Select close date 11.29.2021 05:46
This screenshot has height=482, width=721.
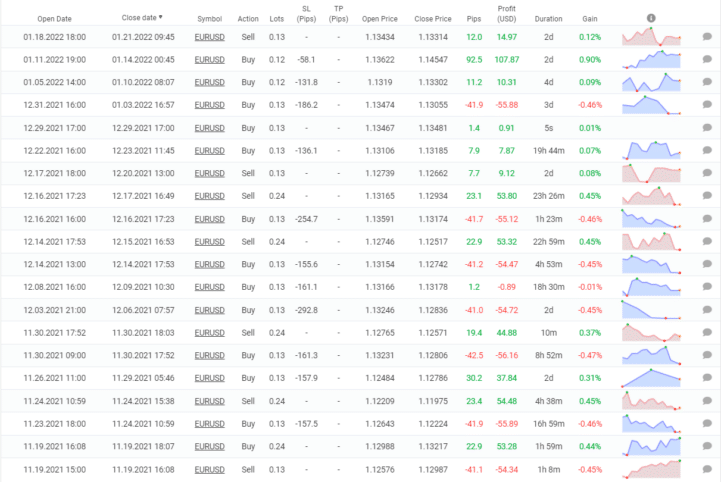click(x=143, y=378)
